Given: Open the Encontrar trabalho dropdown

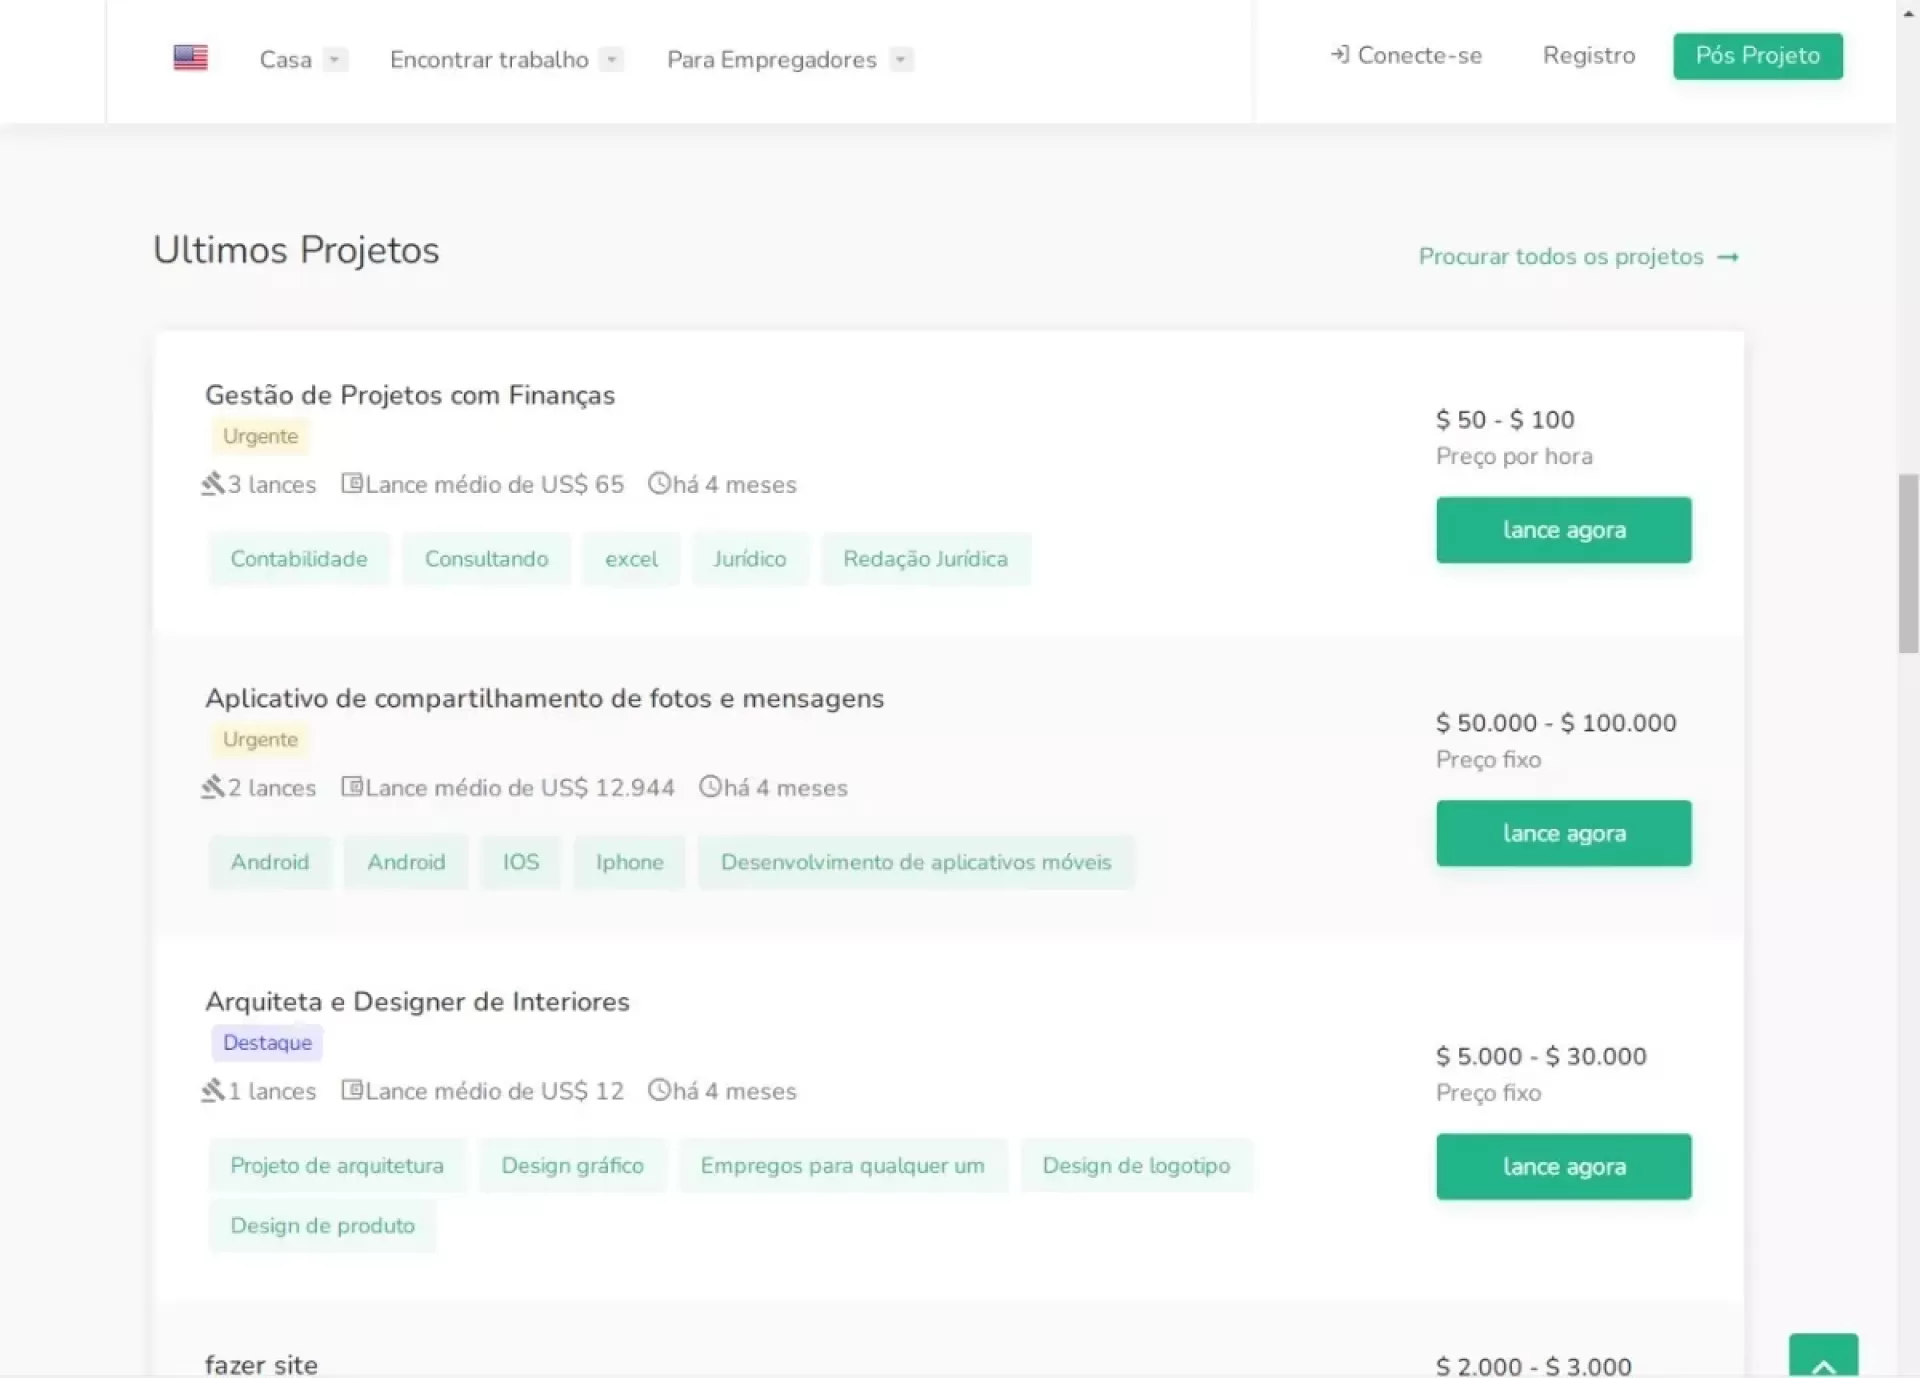Looking at the screenshot, I should 611,60.
